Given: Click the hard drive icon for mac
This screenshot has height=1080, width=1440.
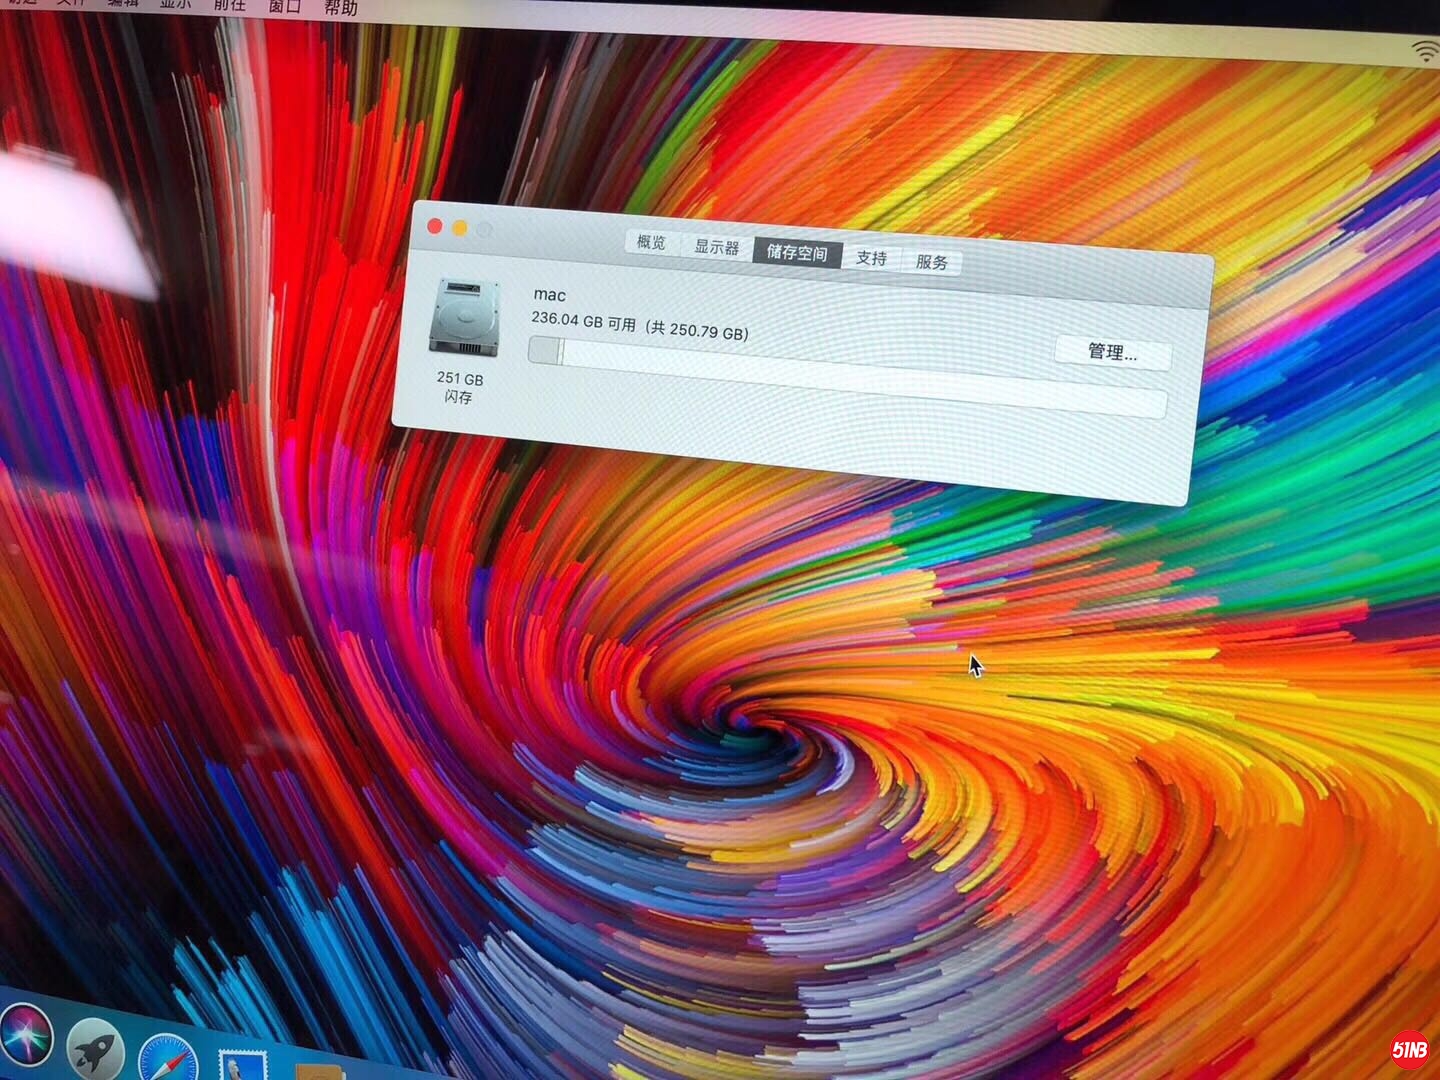Looking at the screenshot, I should click(x=464, y=319).
